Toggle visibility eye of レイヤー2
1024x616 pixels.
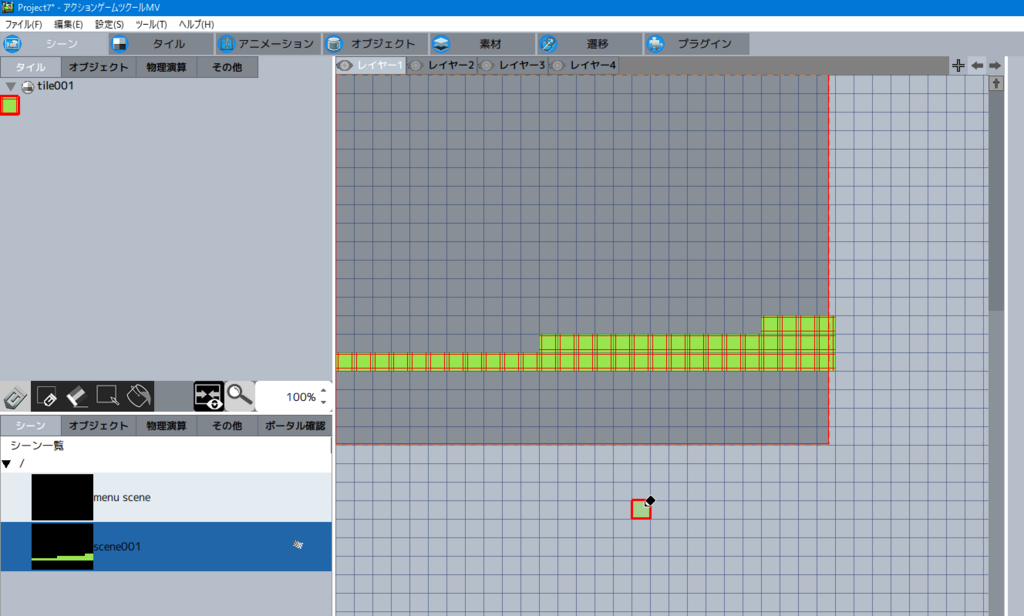tap(415, 65)
